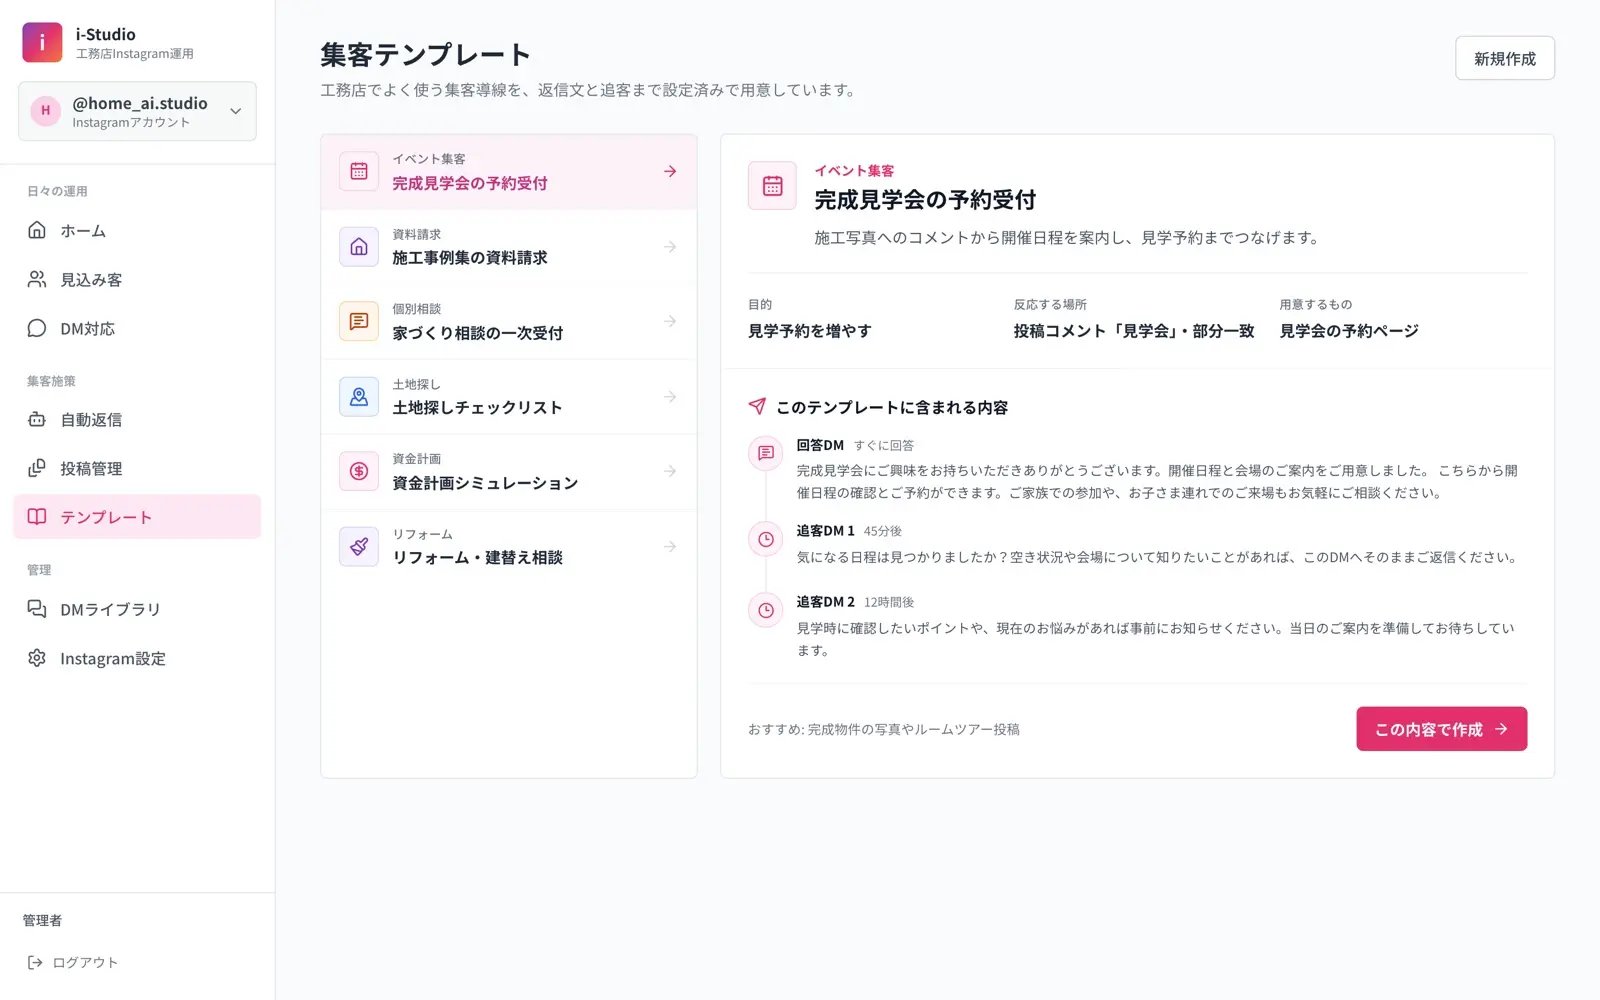Click the people icon beside 見込み客
Screen dimensions: 1600x1000
point(37,279)
